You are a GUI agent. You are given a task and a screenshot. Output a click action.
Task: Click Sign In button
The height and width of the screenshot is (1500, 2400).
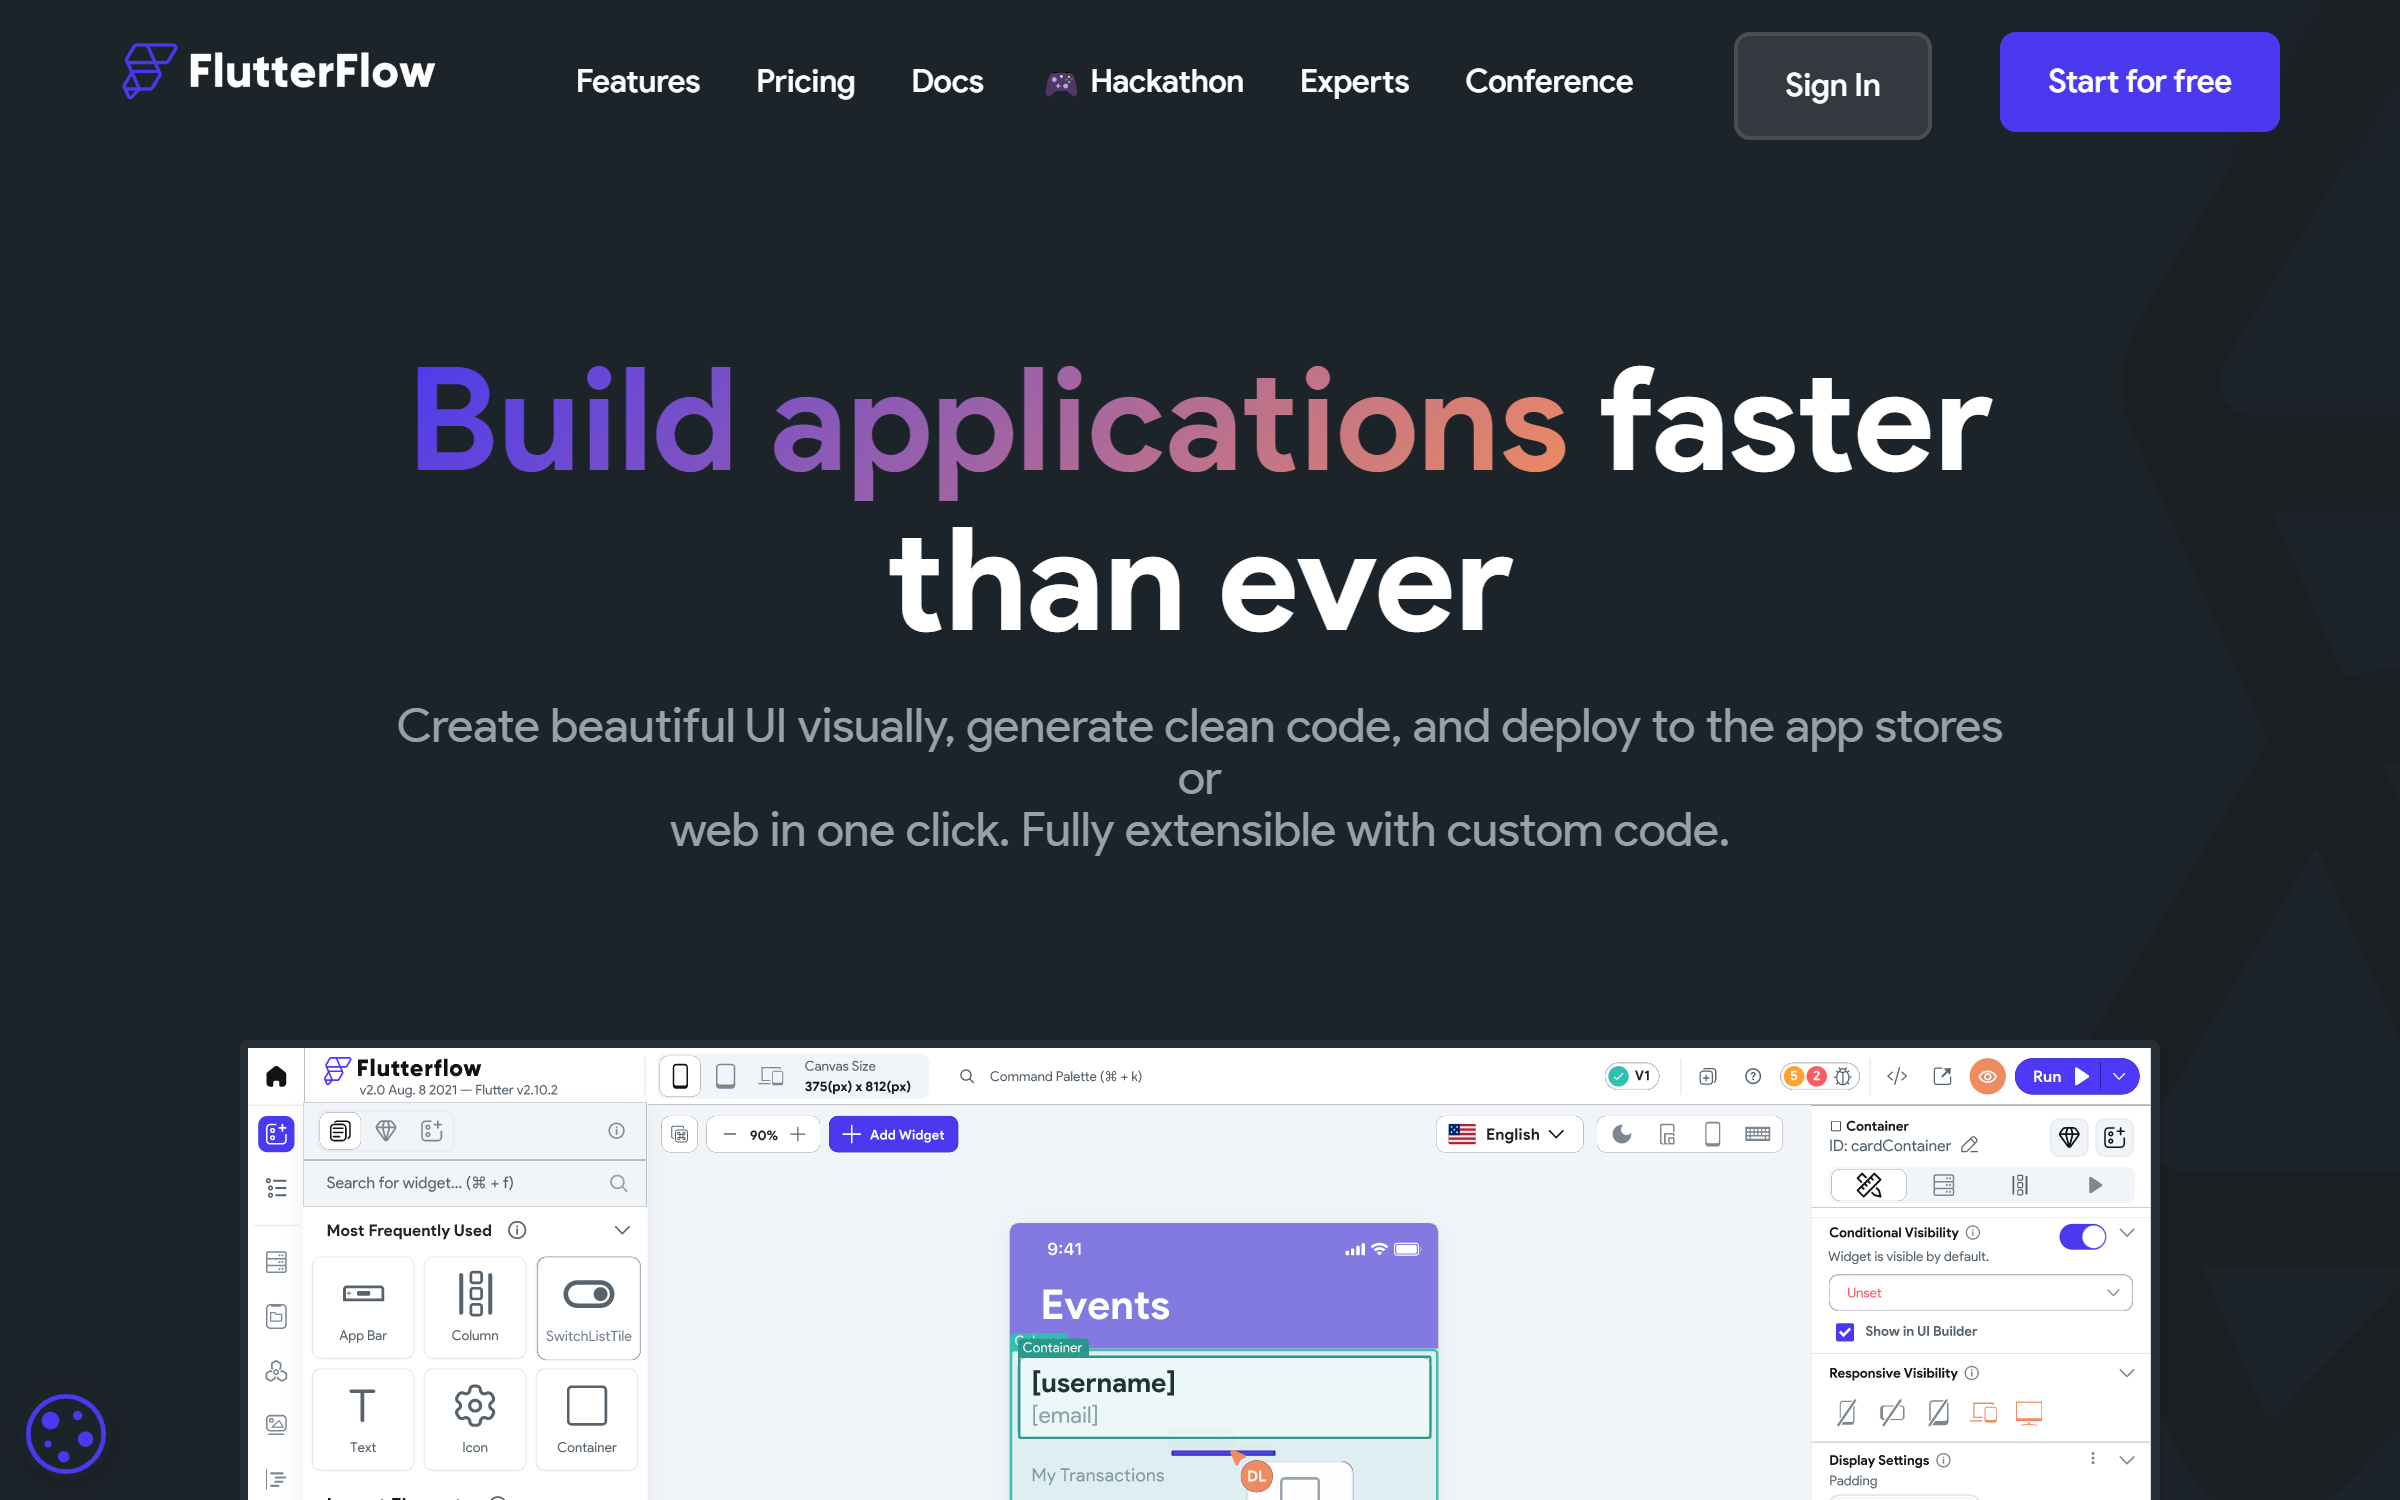coord(1832,81)
